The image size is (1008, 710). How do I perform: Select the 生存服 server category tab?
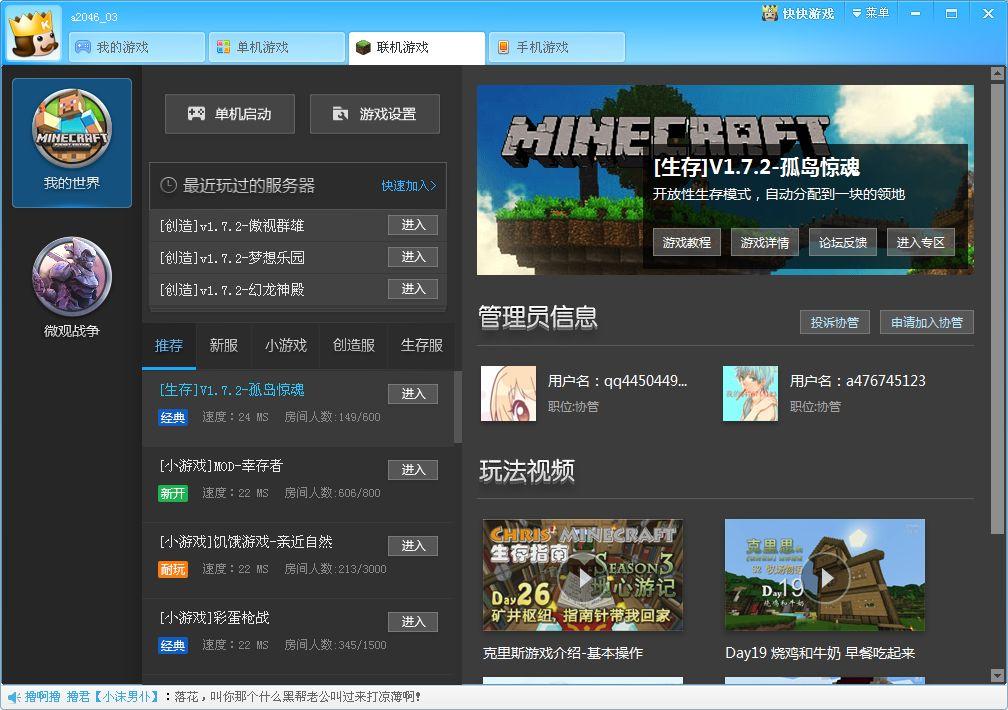[x=421, y=345]
